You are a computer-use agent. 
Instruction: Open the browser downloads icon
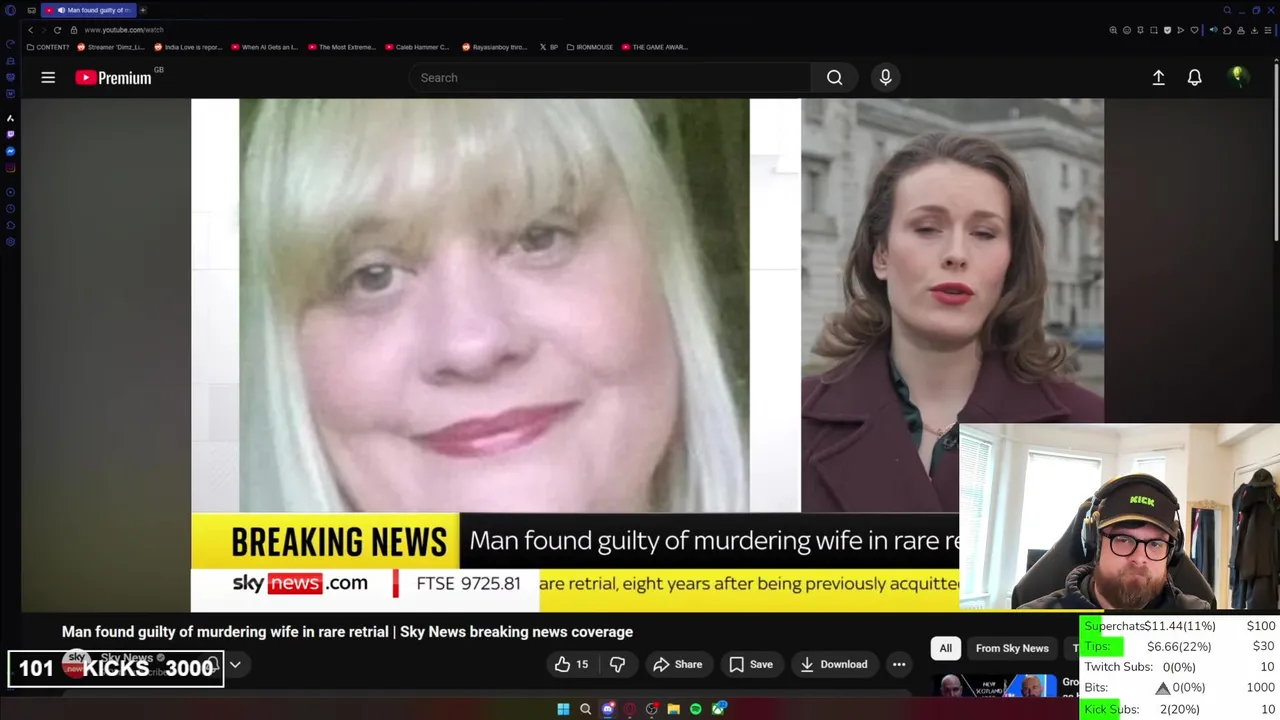pos(1254,30)
